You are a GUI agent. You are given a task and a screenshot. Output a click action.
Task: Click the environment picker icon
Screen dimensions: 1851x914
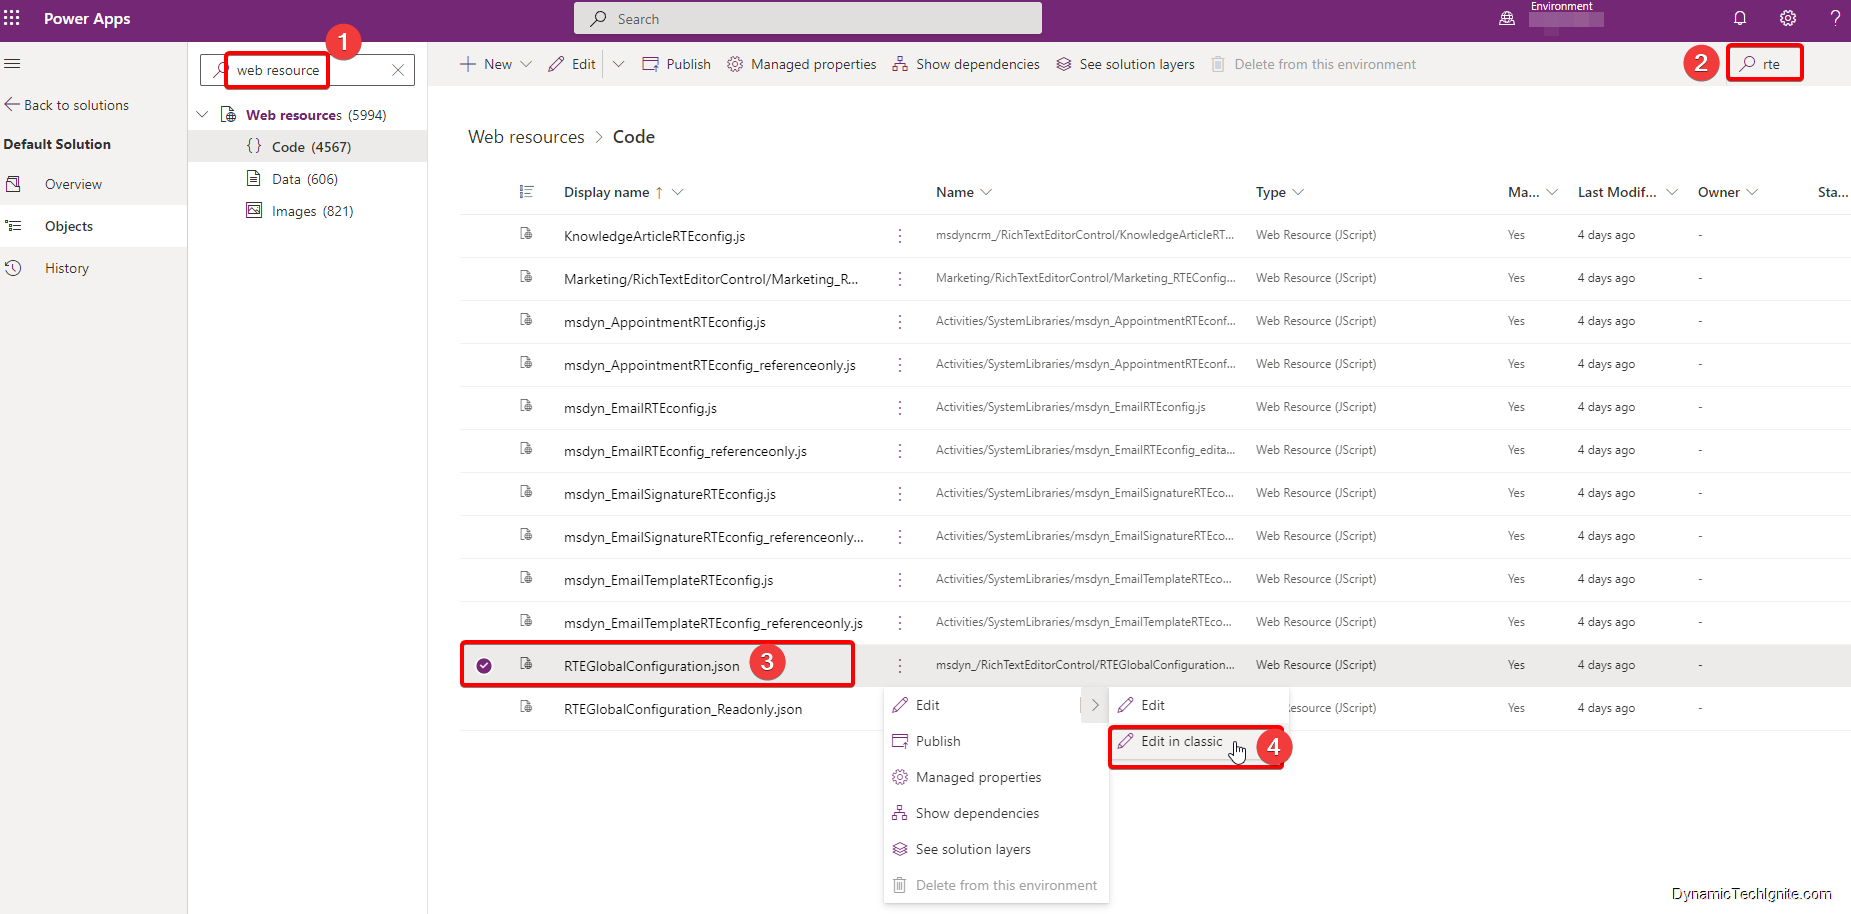(x=1507, y=18)
